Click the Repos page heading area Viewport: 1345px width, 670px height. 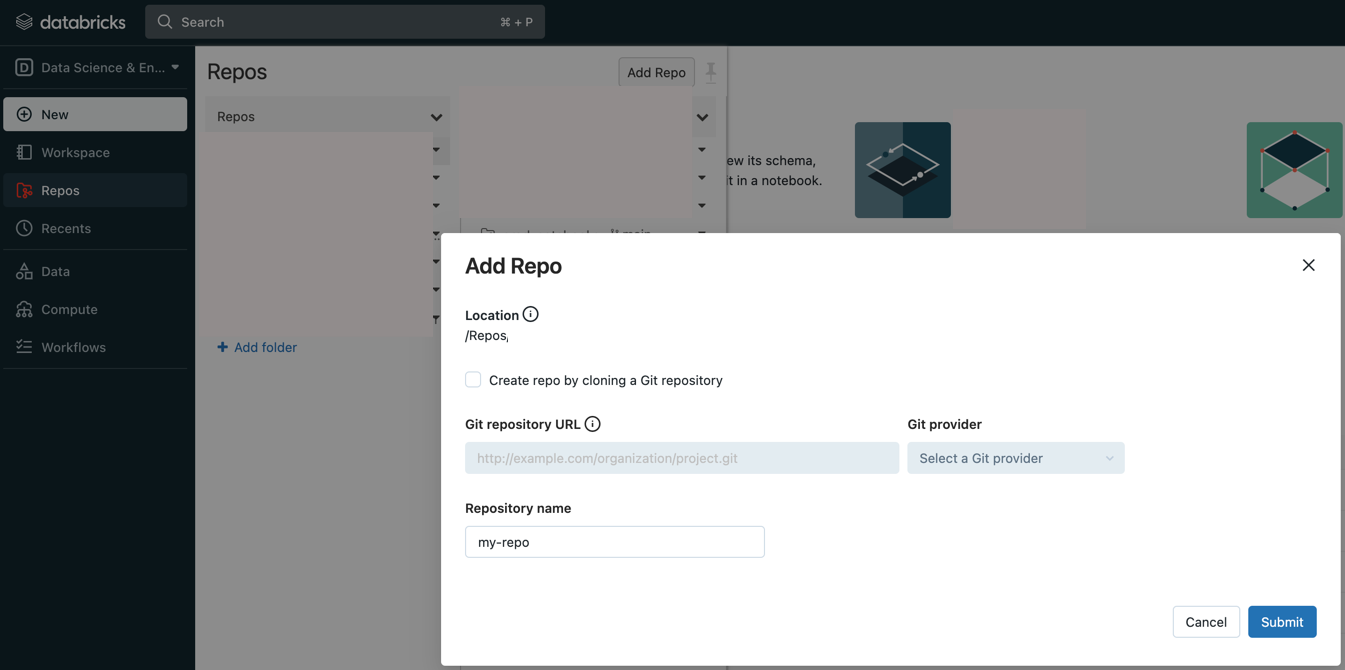[236, 71]
